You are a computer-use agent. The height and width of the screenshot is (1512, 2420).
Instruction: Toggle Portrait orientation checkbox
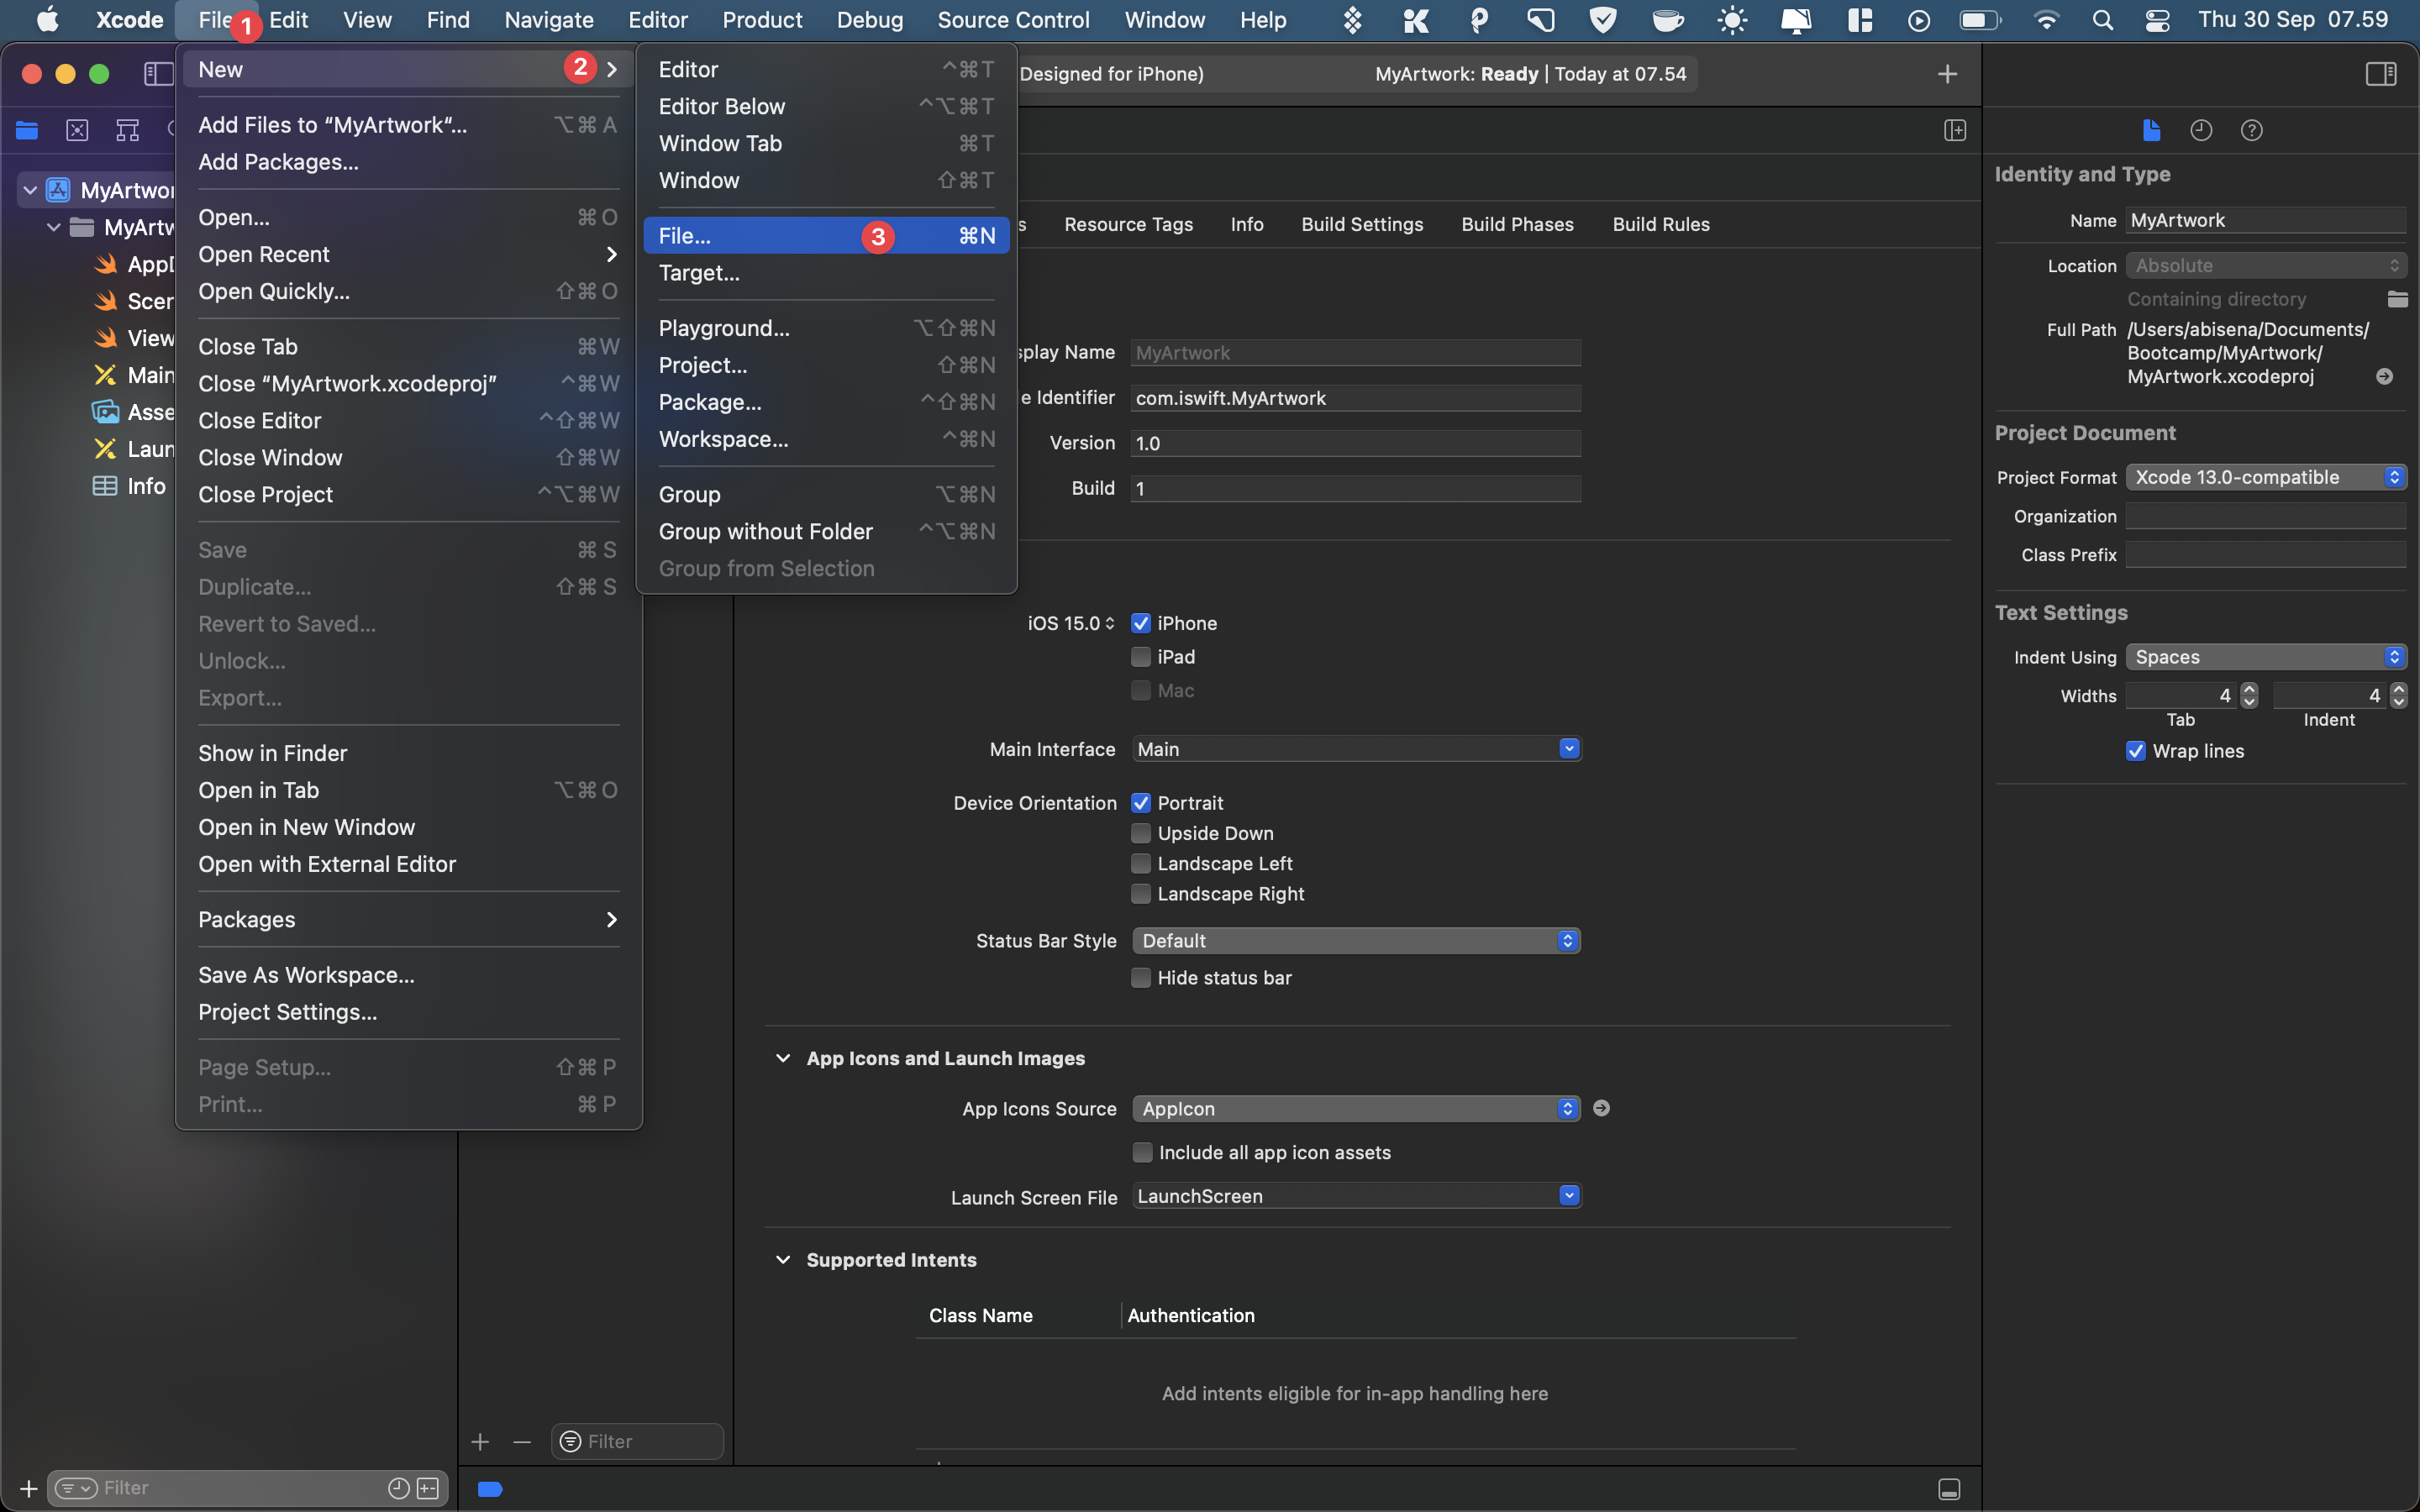[x=1141, y=803]
